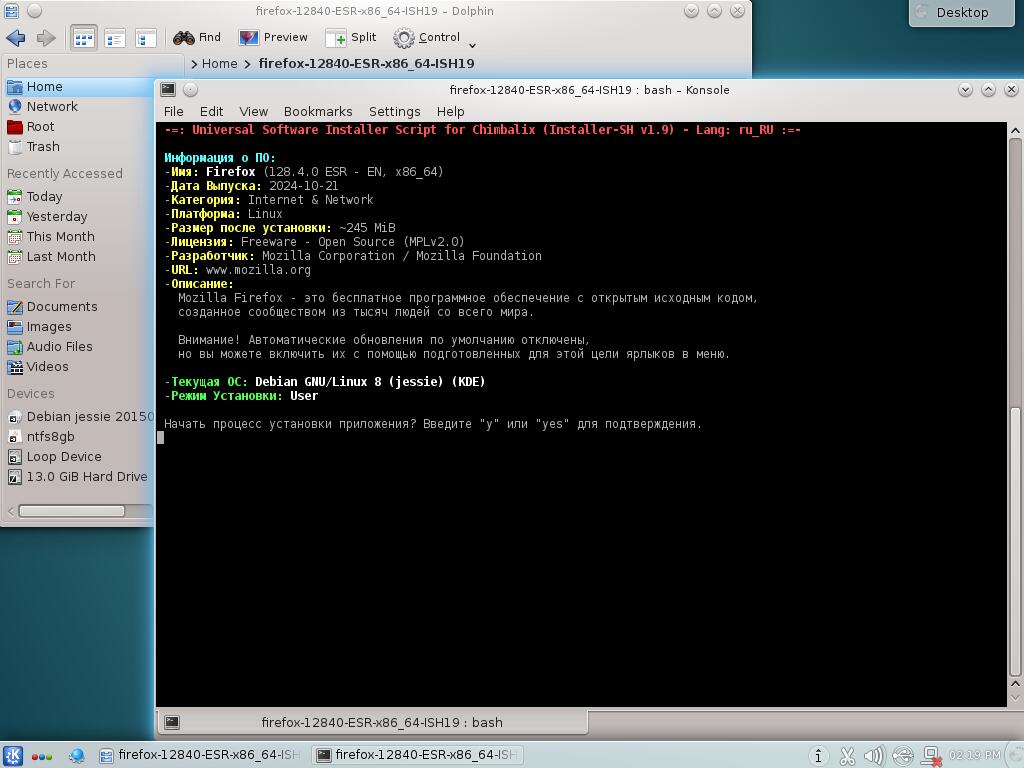This screenshot has height=768, width=1024.
Task: Open Konsole Edit menu
Action: point(212,112)
